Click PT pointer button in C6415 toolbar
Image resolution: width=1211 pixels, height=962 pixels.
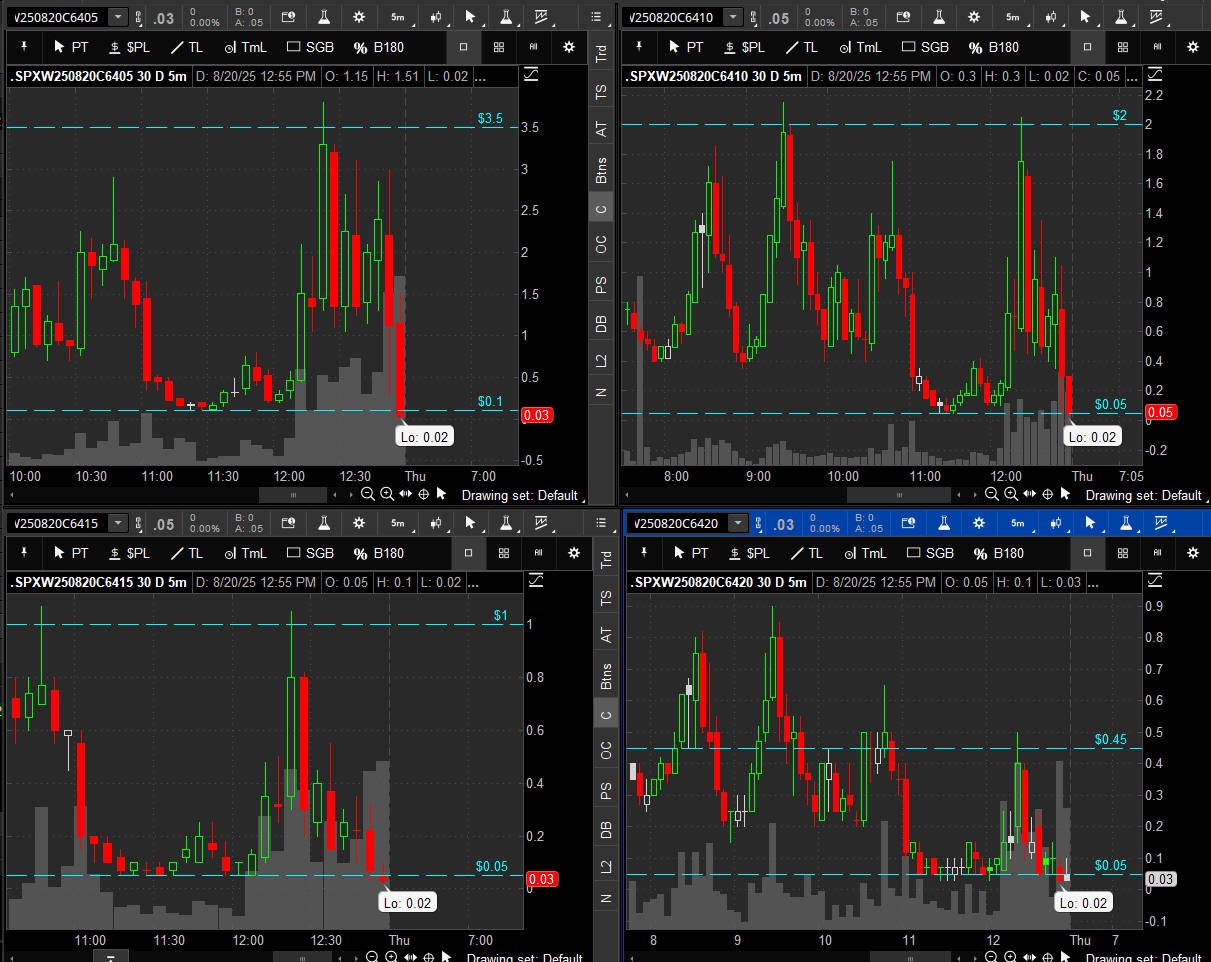click(71, 553)
